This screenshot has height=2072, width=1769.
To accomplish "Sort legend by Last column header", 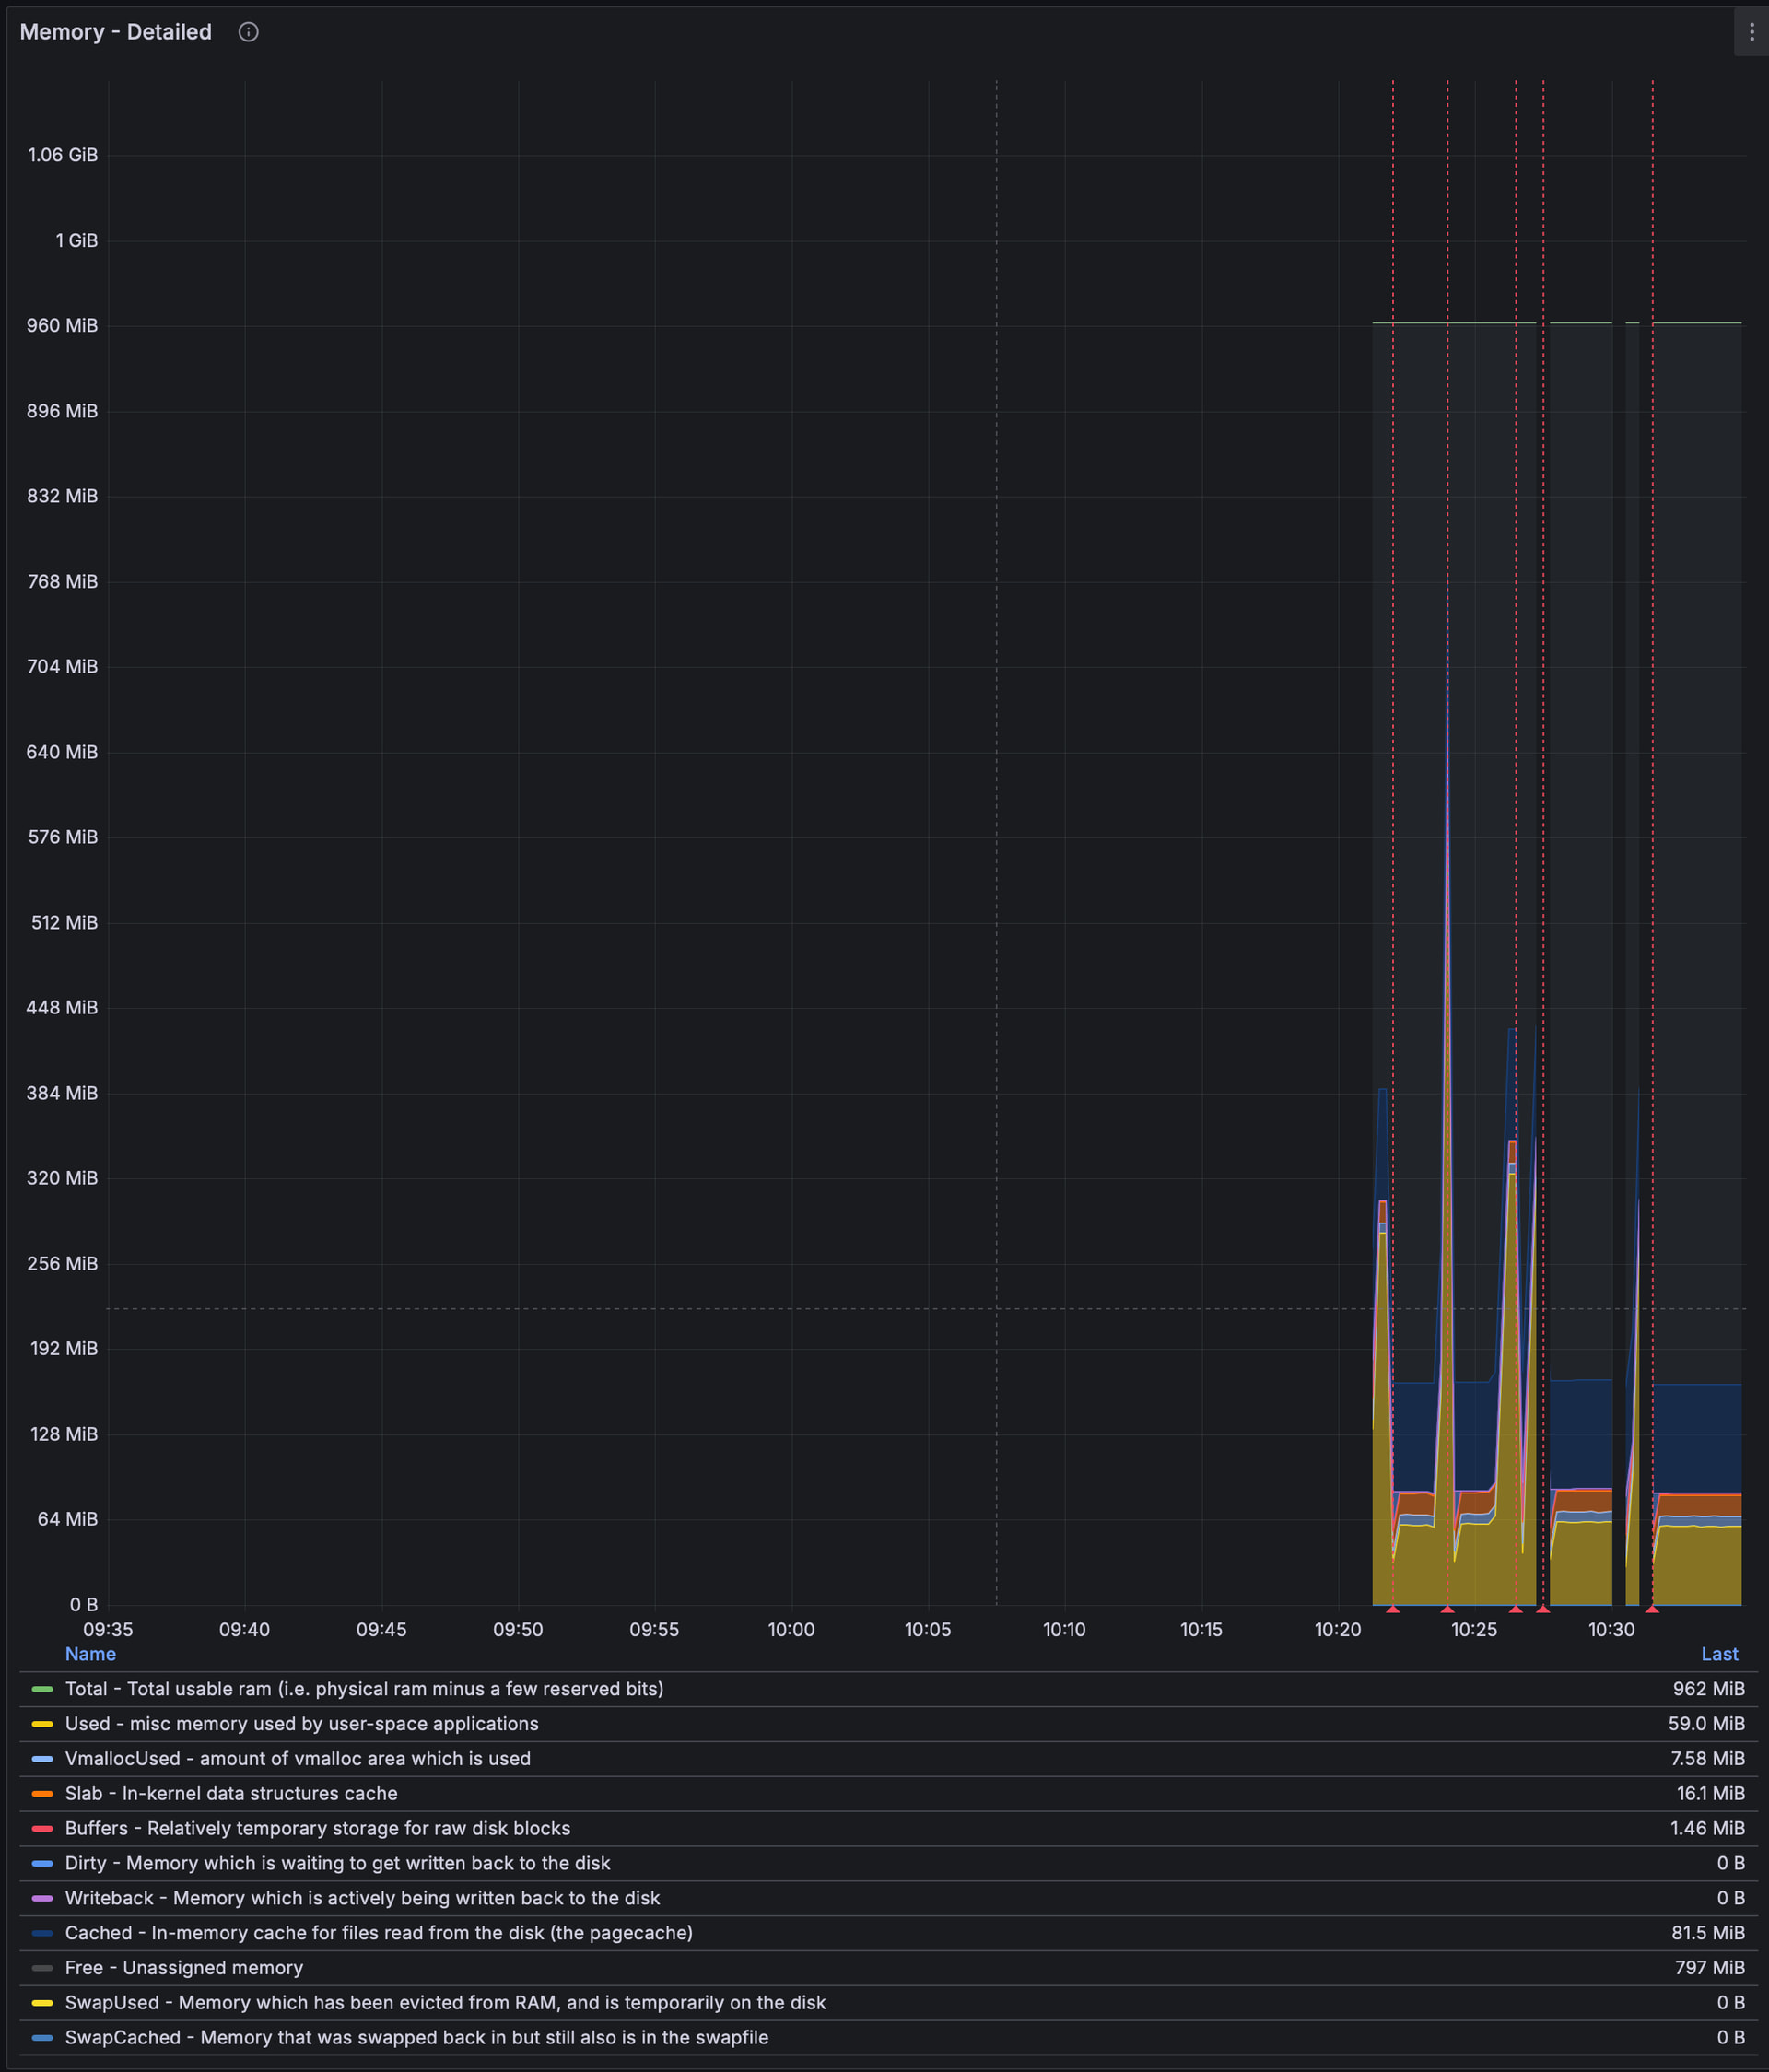I will coord(1719,1654).
